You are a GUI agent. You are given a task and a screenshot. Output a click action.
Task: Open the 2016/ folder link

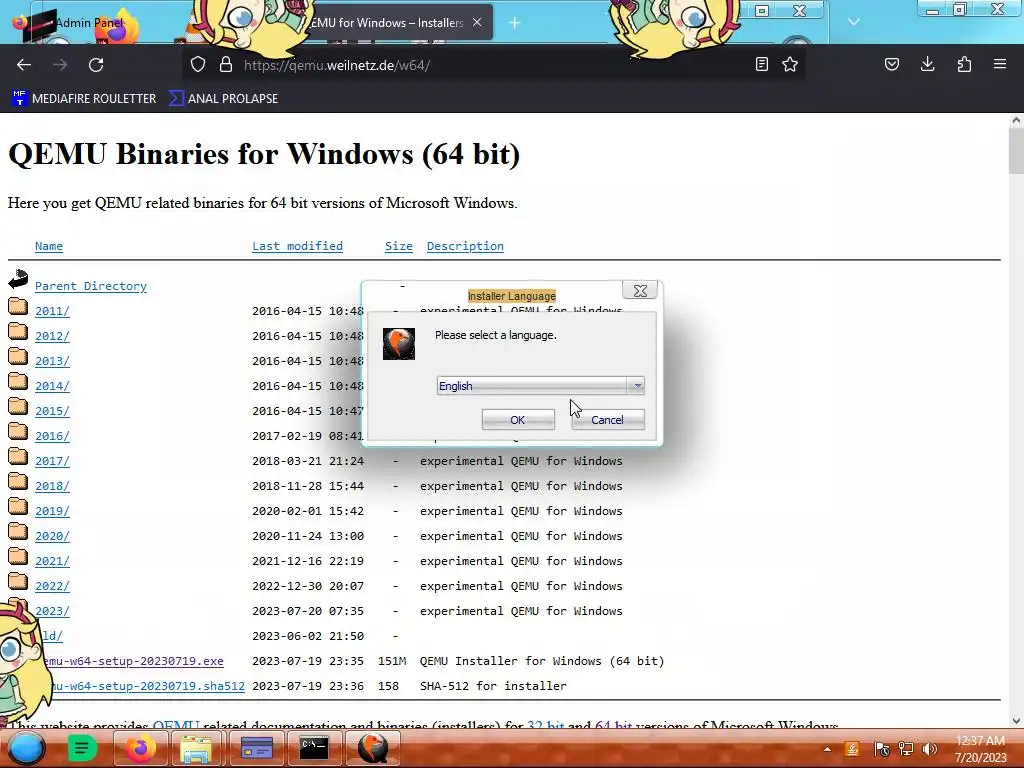[52, 436]
